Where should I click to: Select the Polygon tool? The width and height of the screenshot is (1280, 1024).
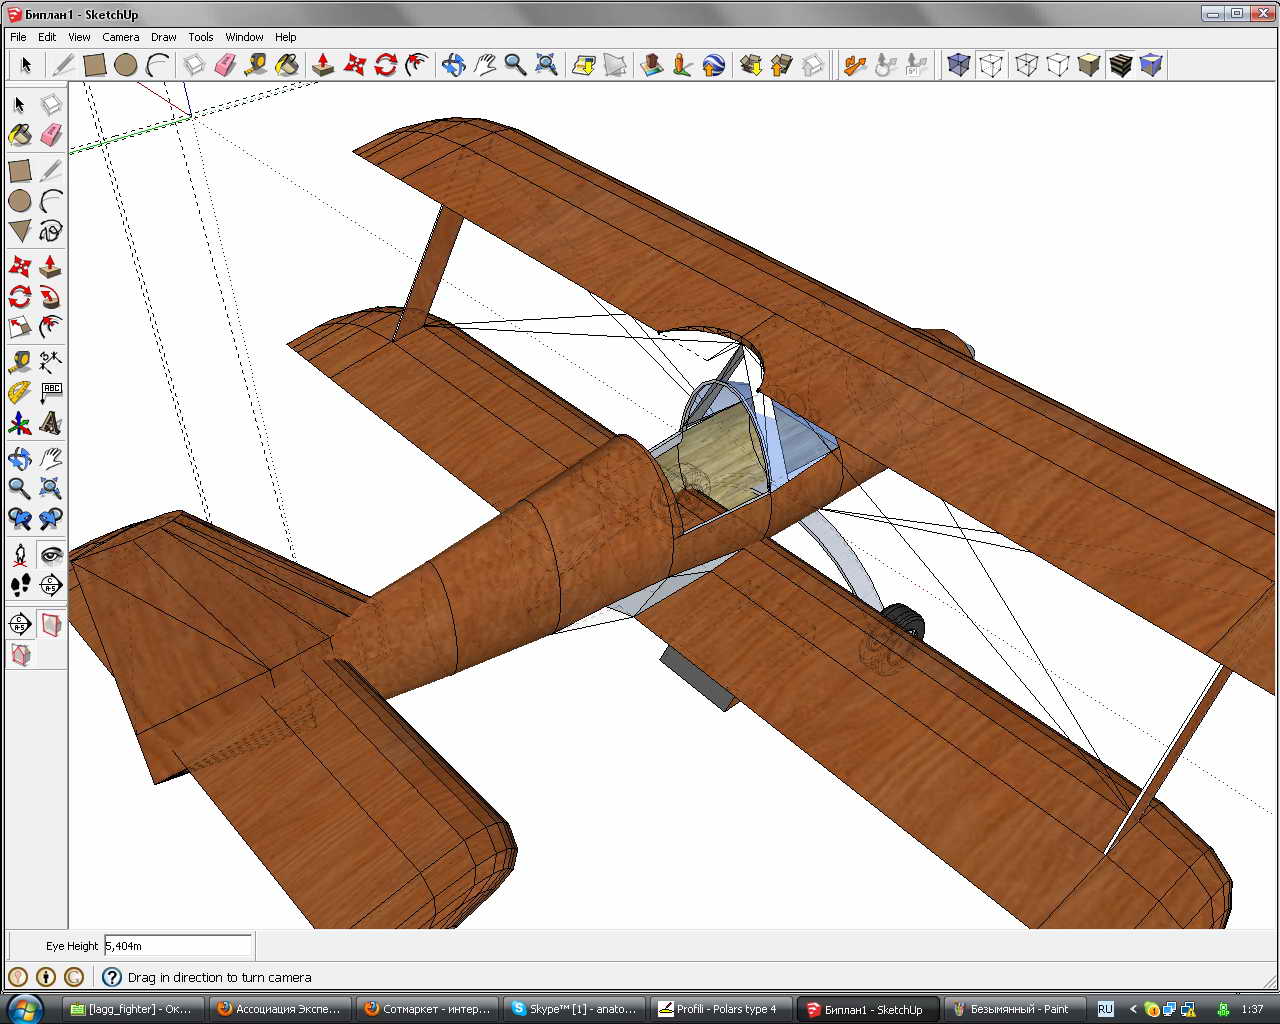(19, 231)
